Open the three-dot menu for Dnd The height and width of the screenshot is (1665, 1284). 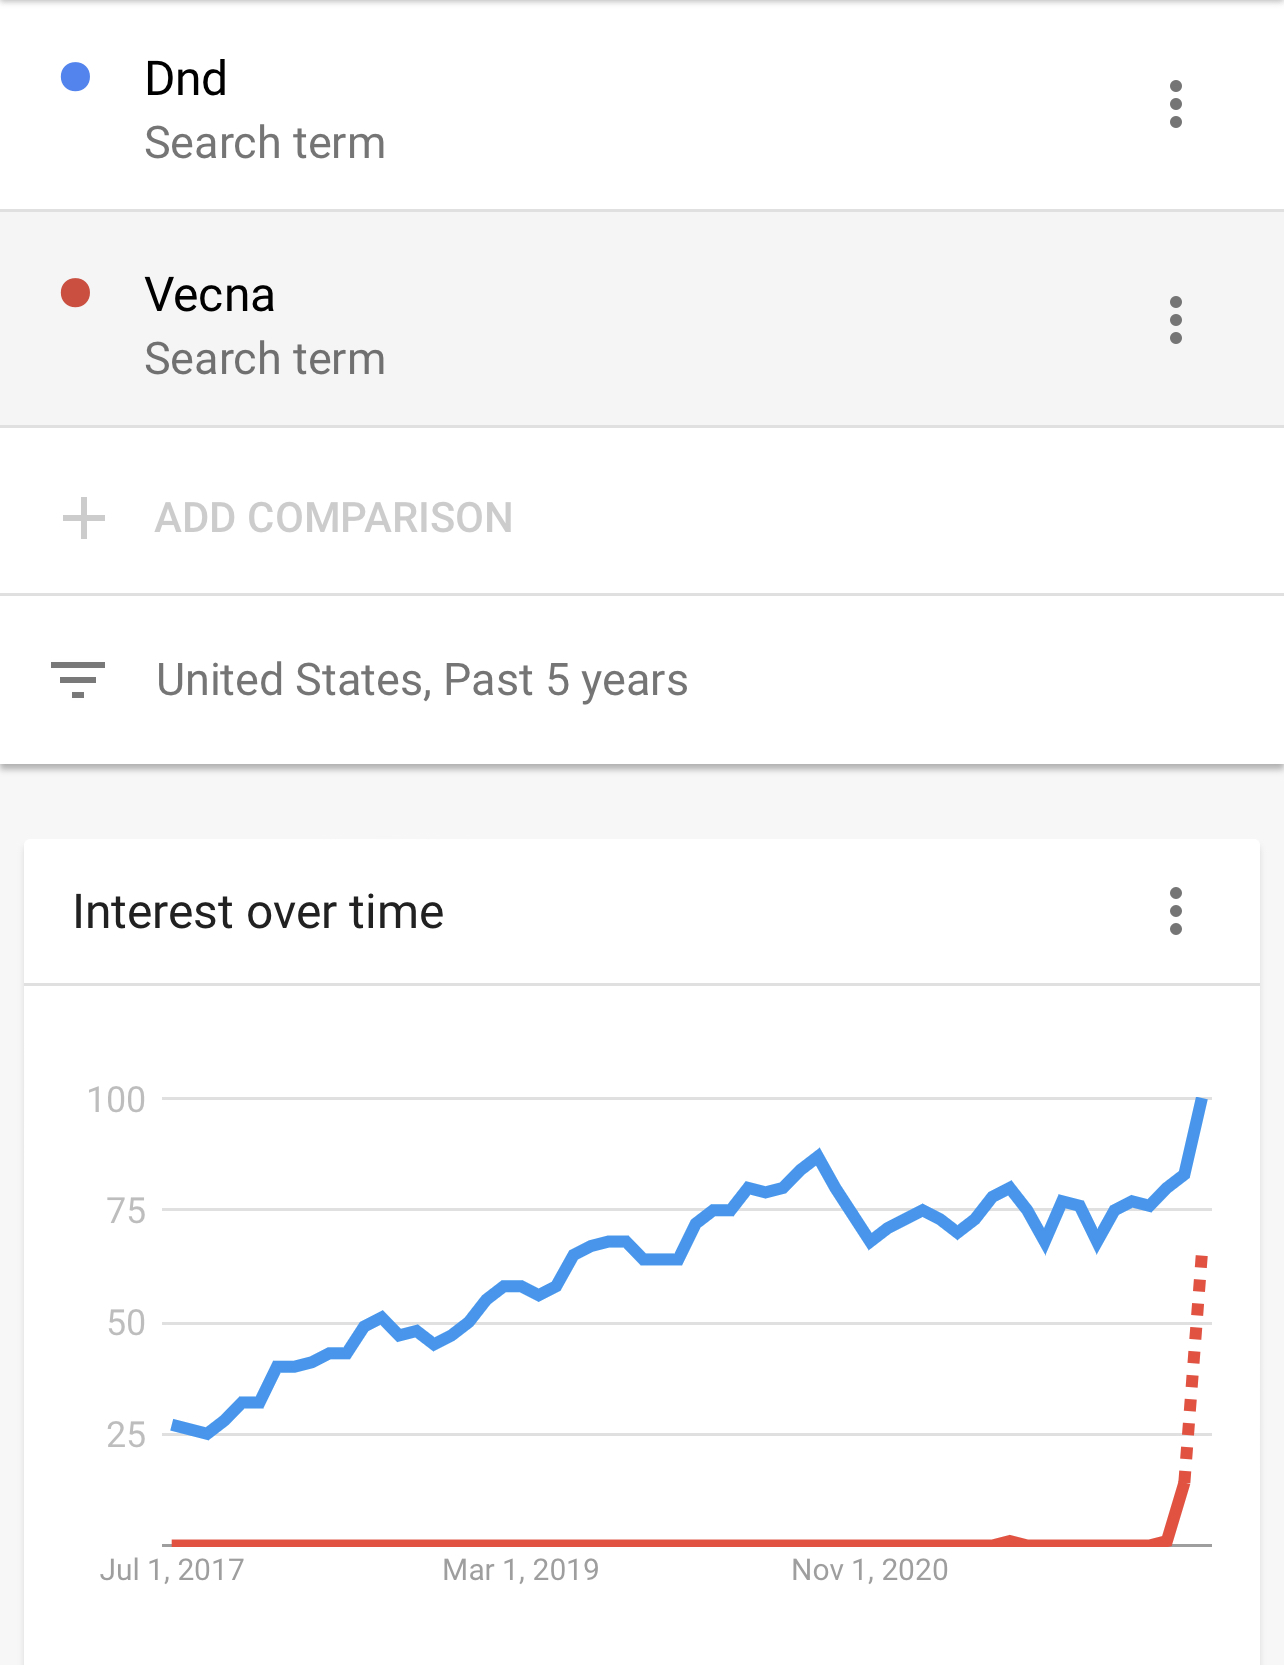click(x=1175, y=104)
